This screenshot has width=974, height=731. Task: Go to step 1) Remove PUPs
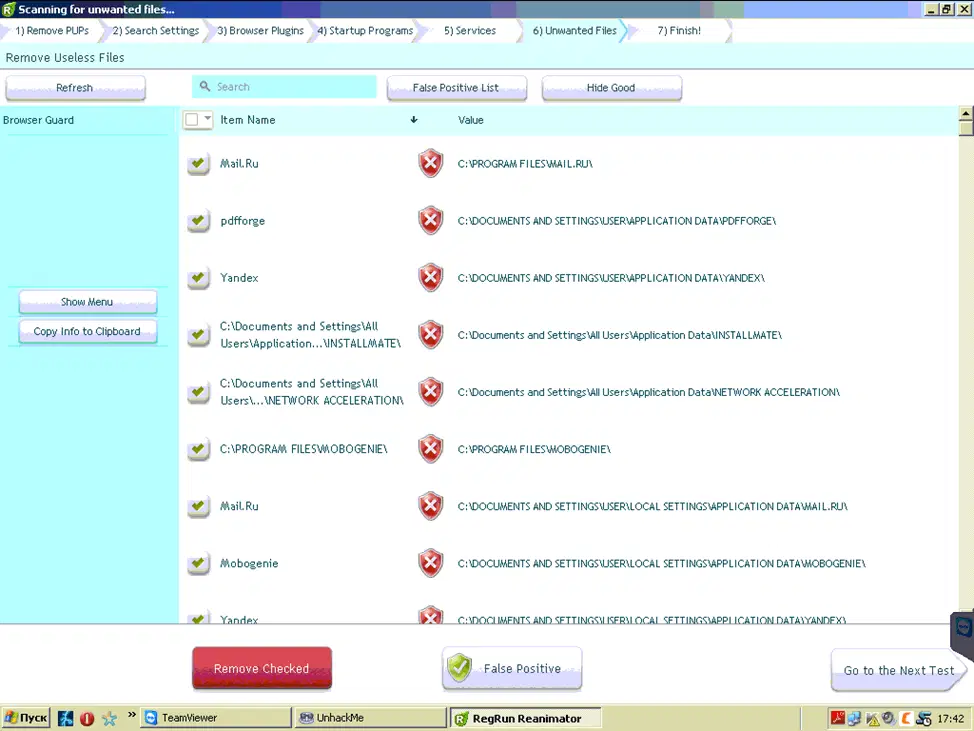click(x=52, y=30)
